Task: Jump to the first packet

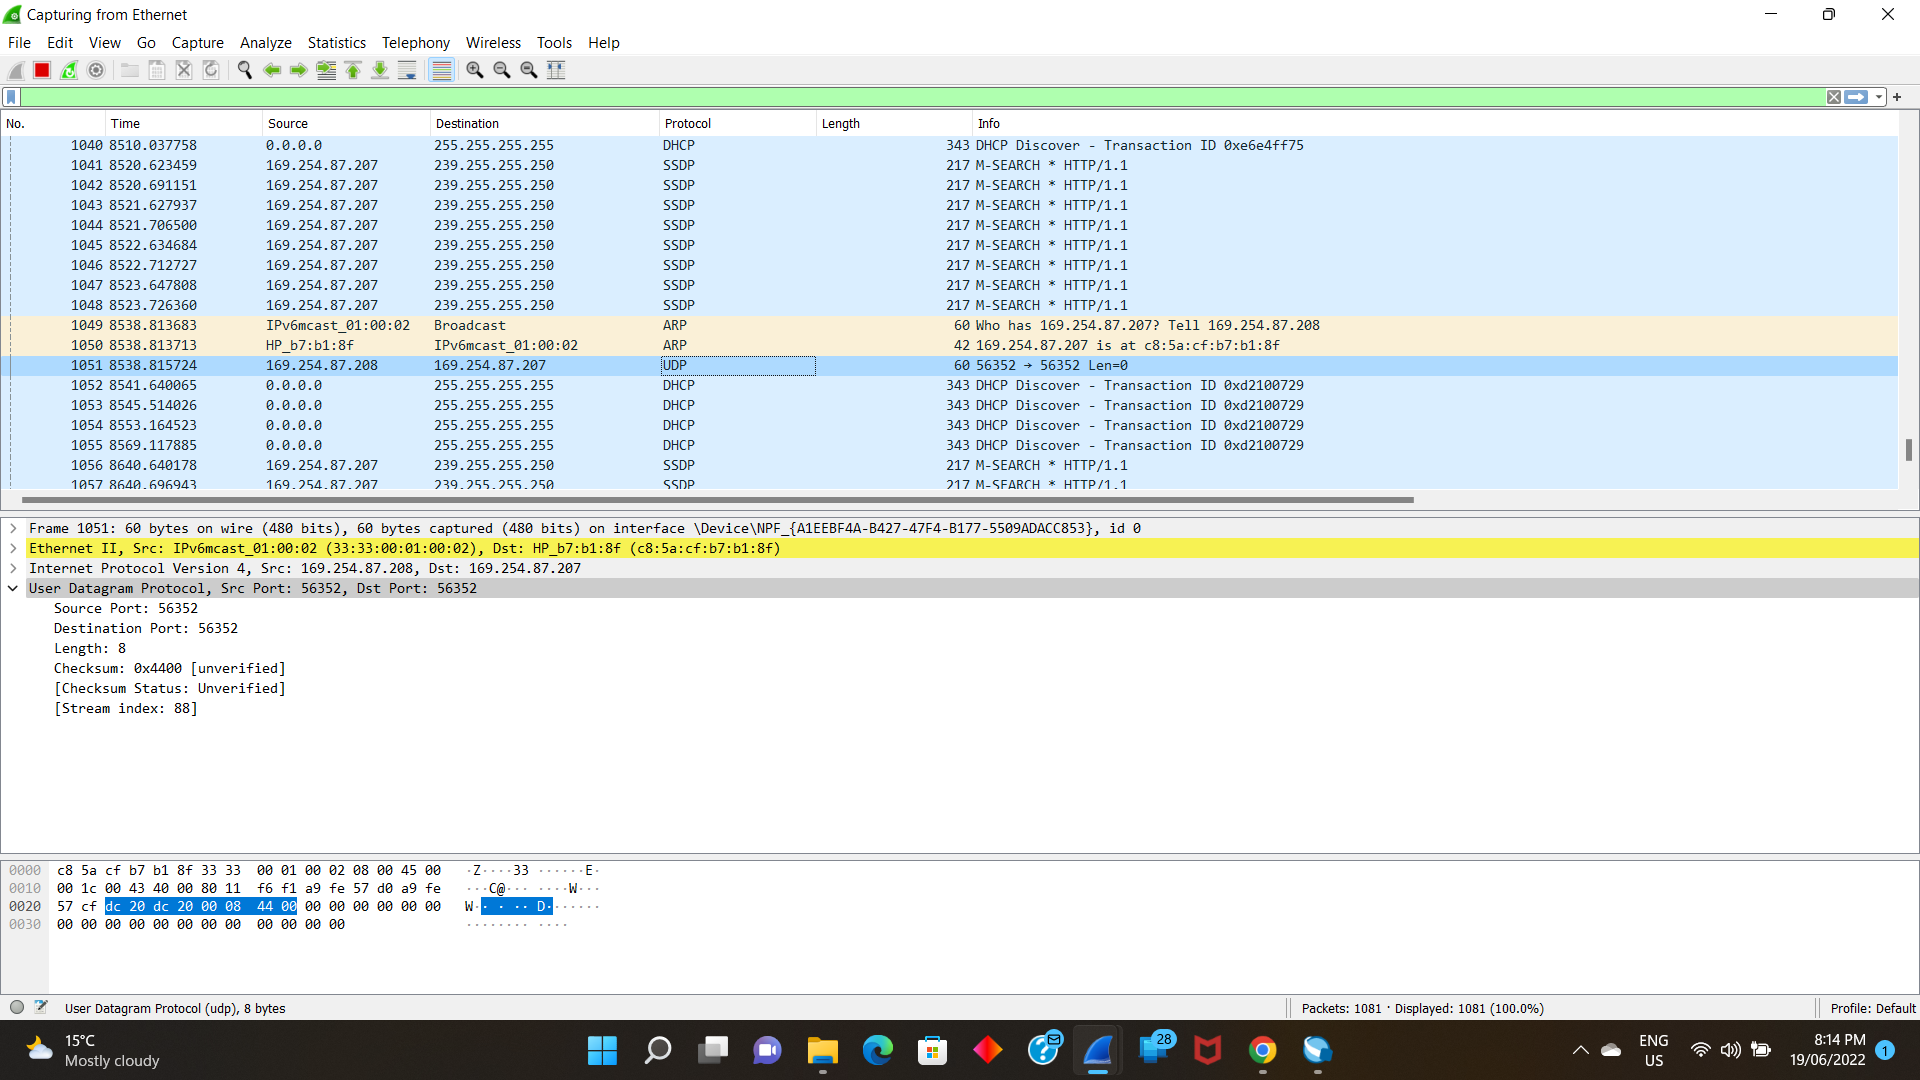Action: tap(353, 70)
